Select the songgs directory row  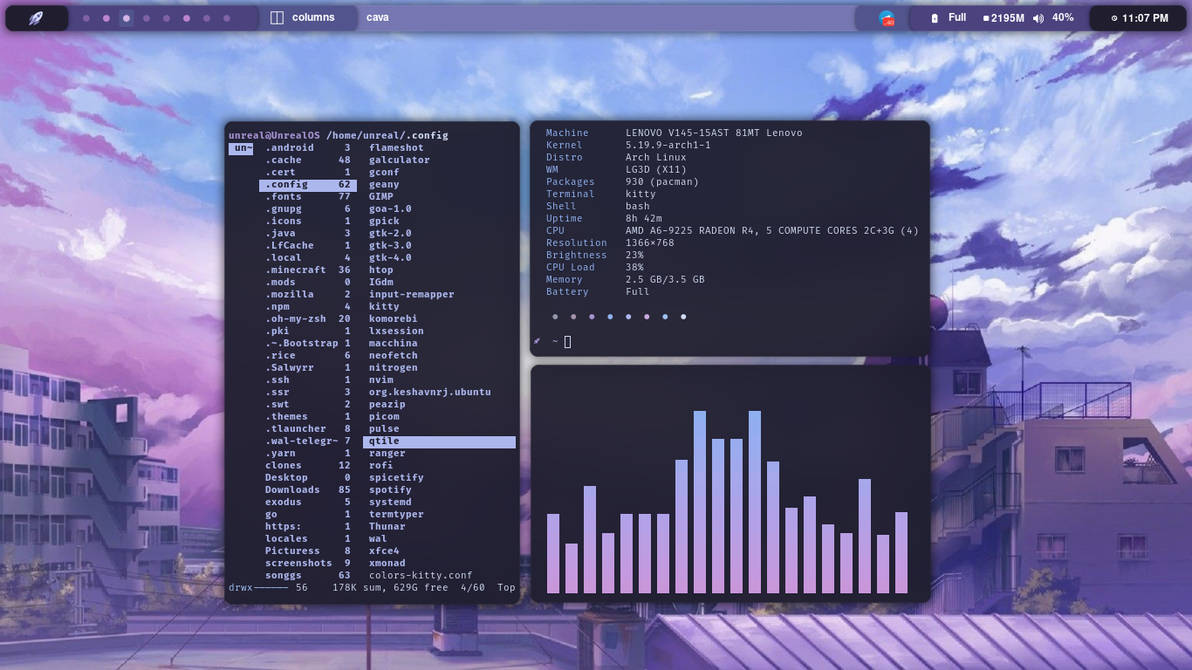pos(308,575)
